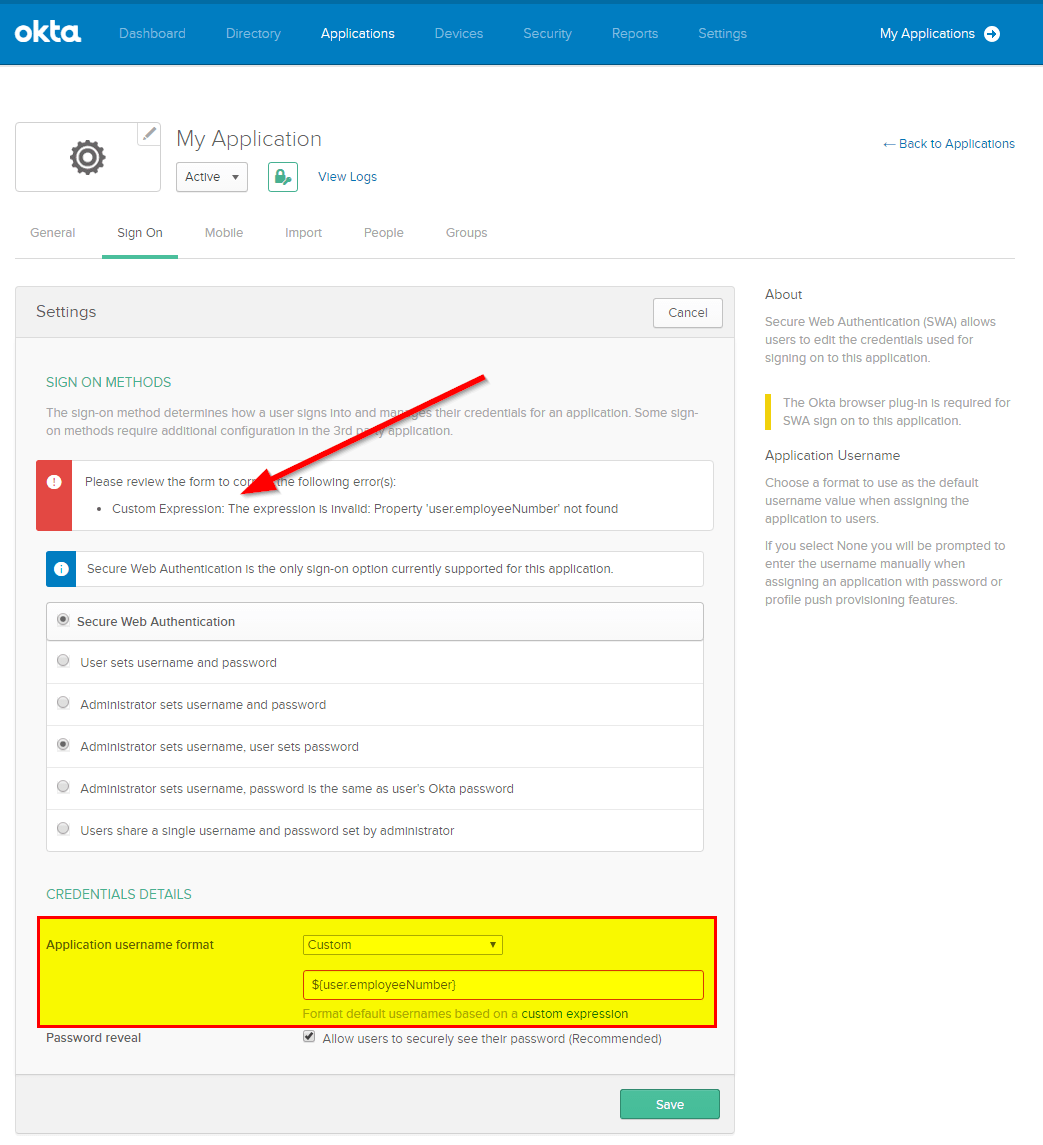Open the Active status dropdown
1043x1145 pixels.
click(x=212, y=177)
